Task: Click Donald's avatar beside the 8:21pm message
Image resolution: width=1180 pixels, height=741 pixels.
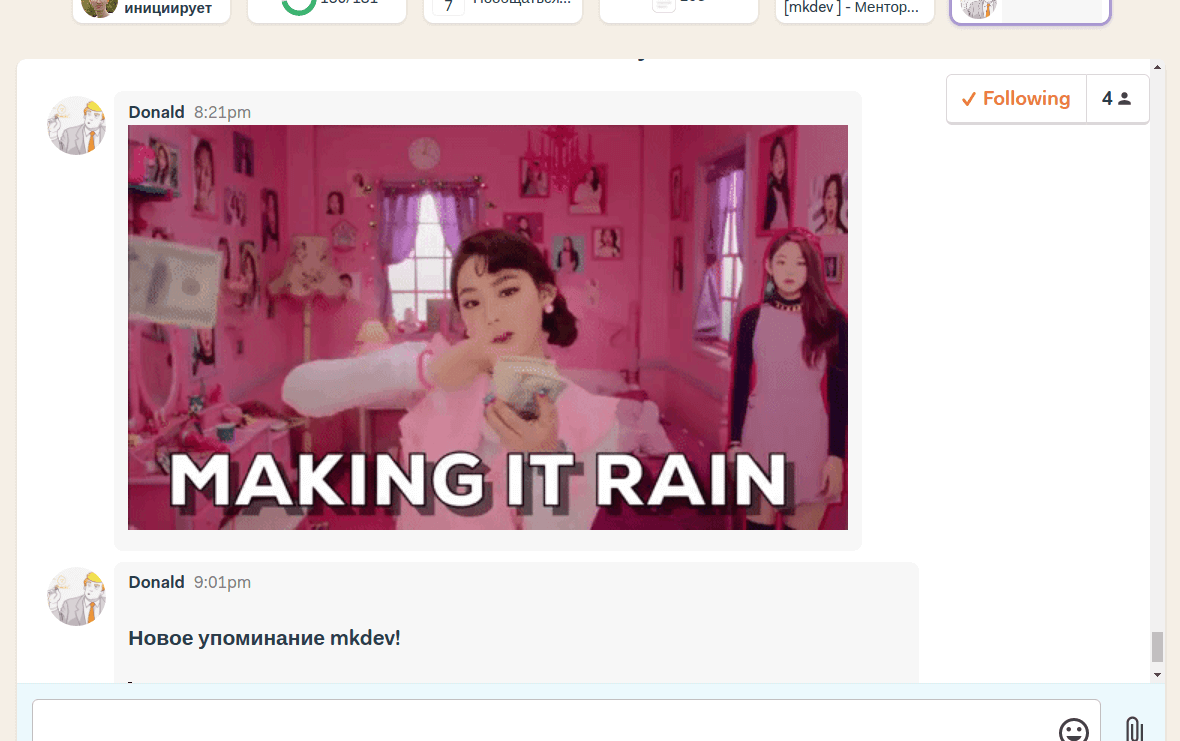Action: click(x=77, y=126)
